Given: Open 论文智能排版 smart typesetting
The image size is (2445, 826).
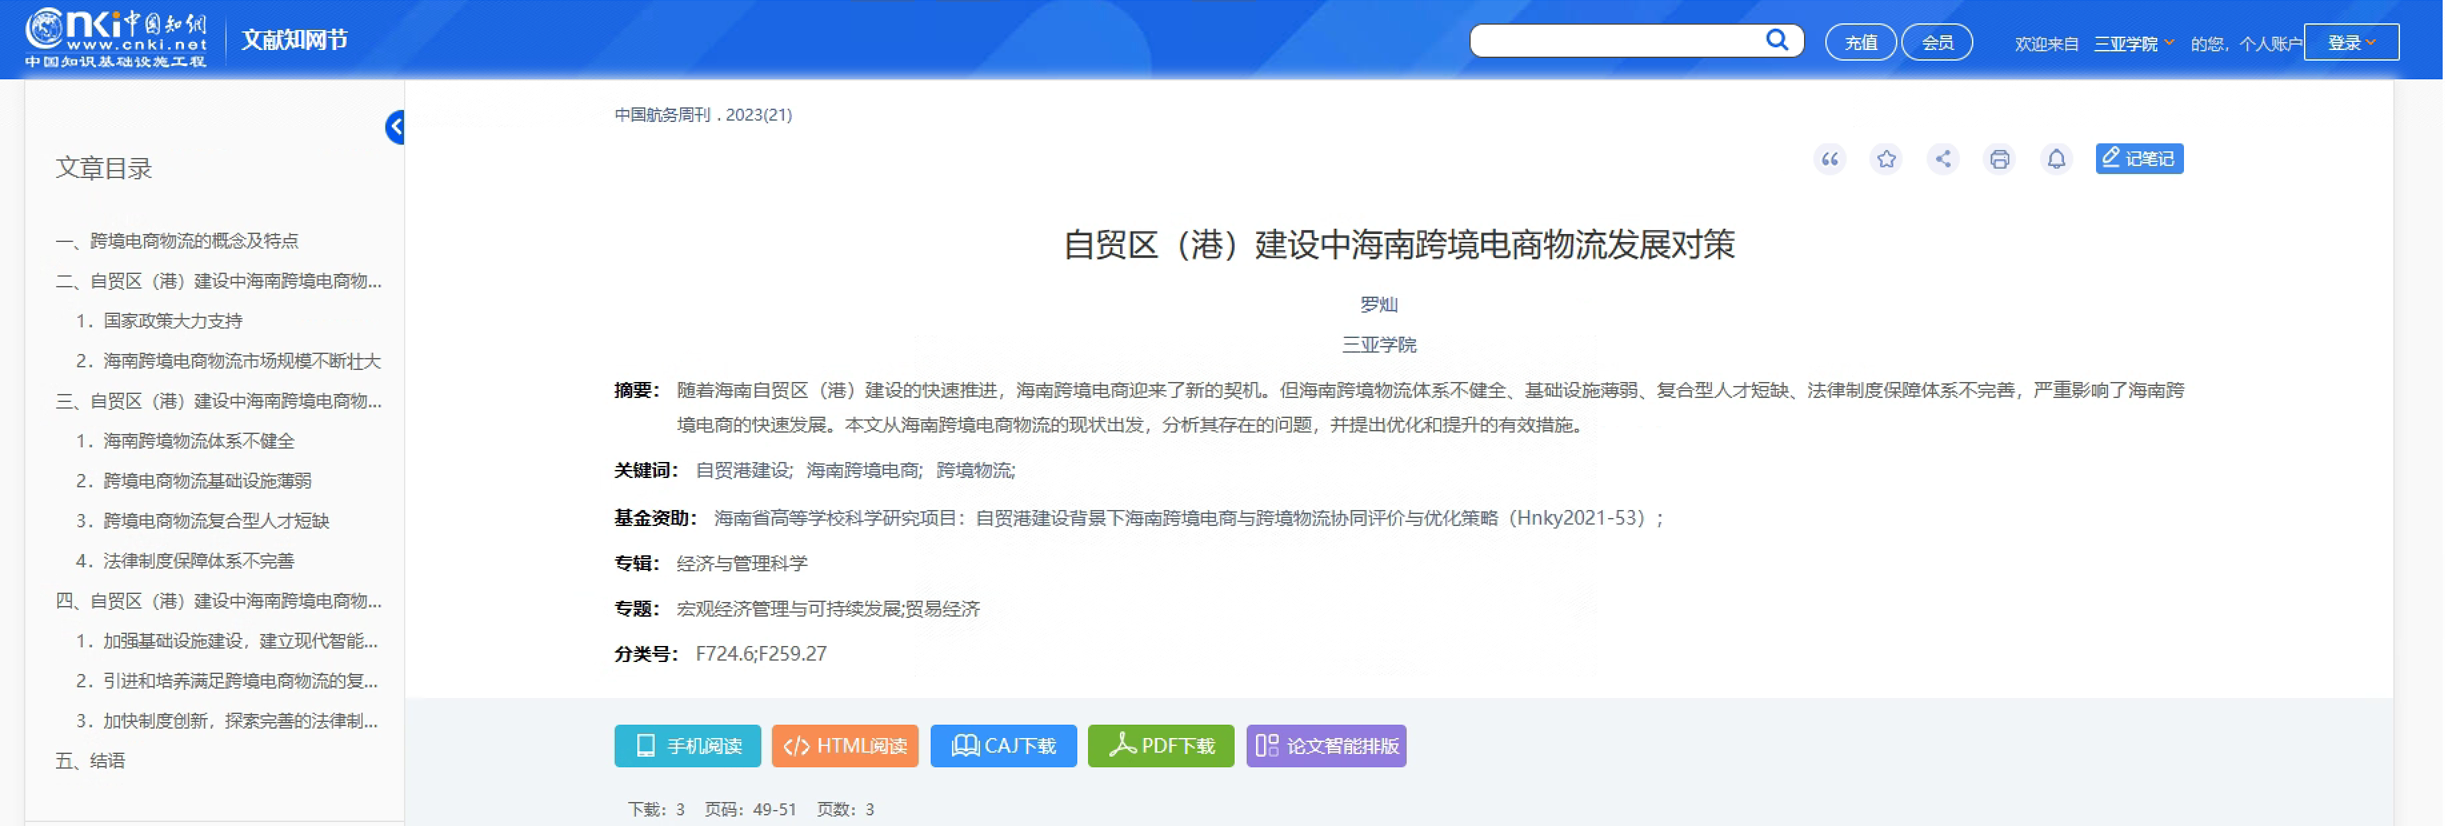Looking at the screenshot, I should pyautogui.click(x=1326, y=746).
